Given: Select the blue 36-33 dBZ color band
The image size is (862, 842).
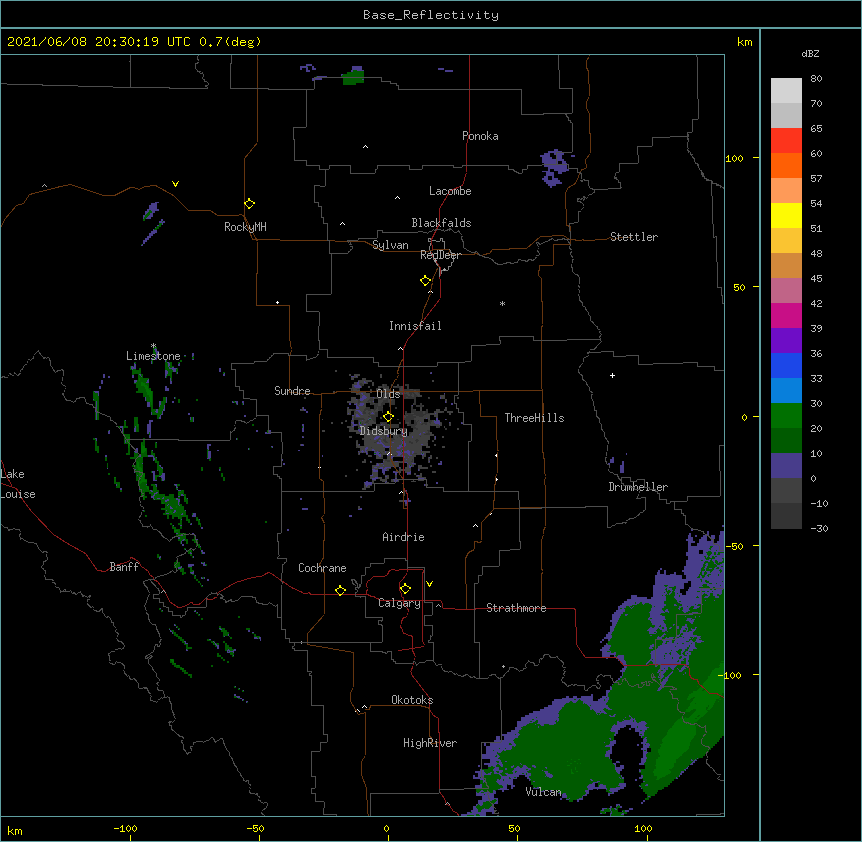Looking at the screenshot, I should coord(786,365).
